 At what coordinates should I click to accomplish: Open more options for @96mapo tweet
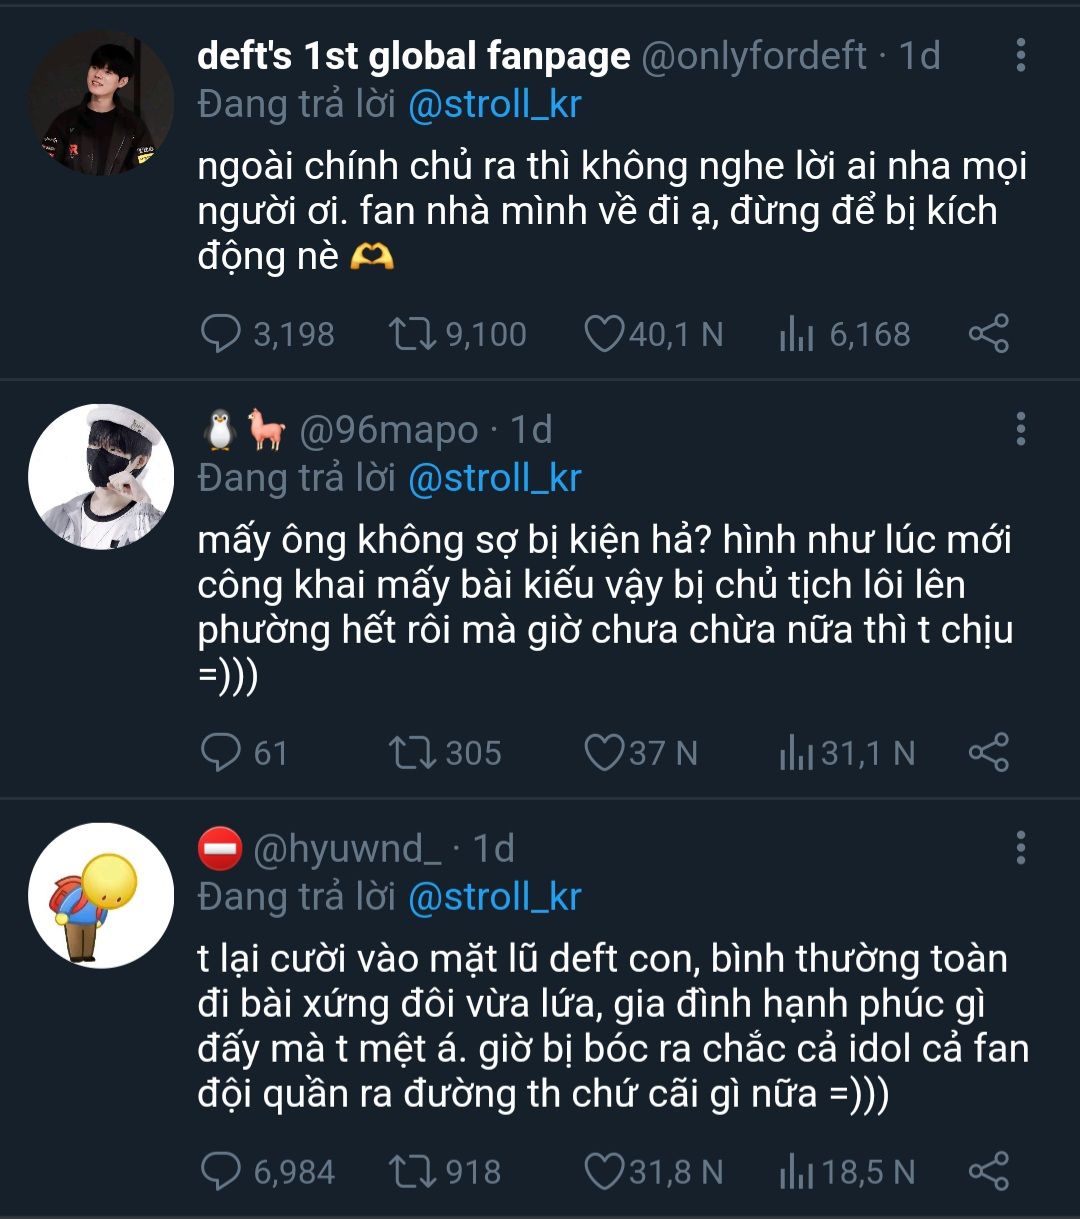[x=1020, y=429]
